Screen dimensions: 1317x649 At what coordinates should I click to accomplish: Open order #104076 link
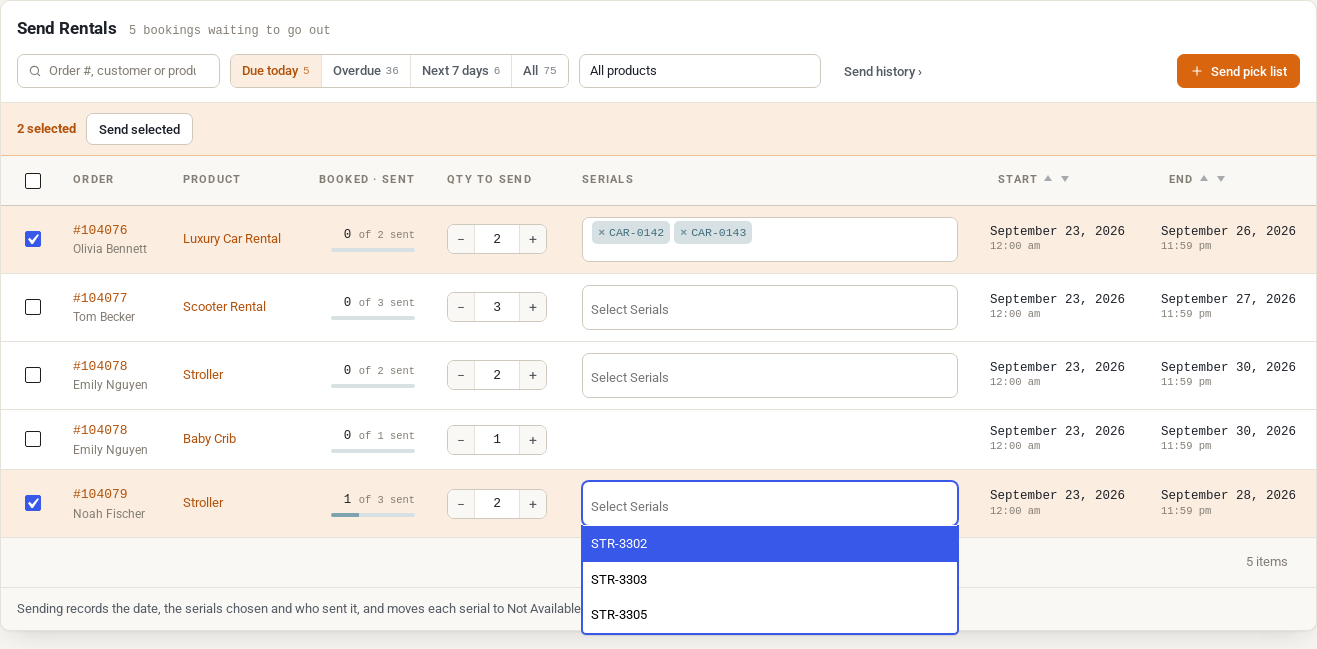click(x=100, y=230)
